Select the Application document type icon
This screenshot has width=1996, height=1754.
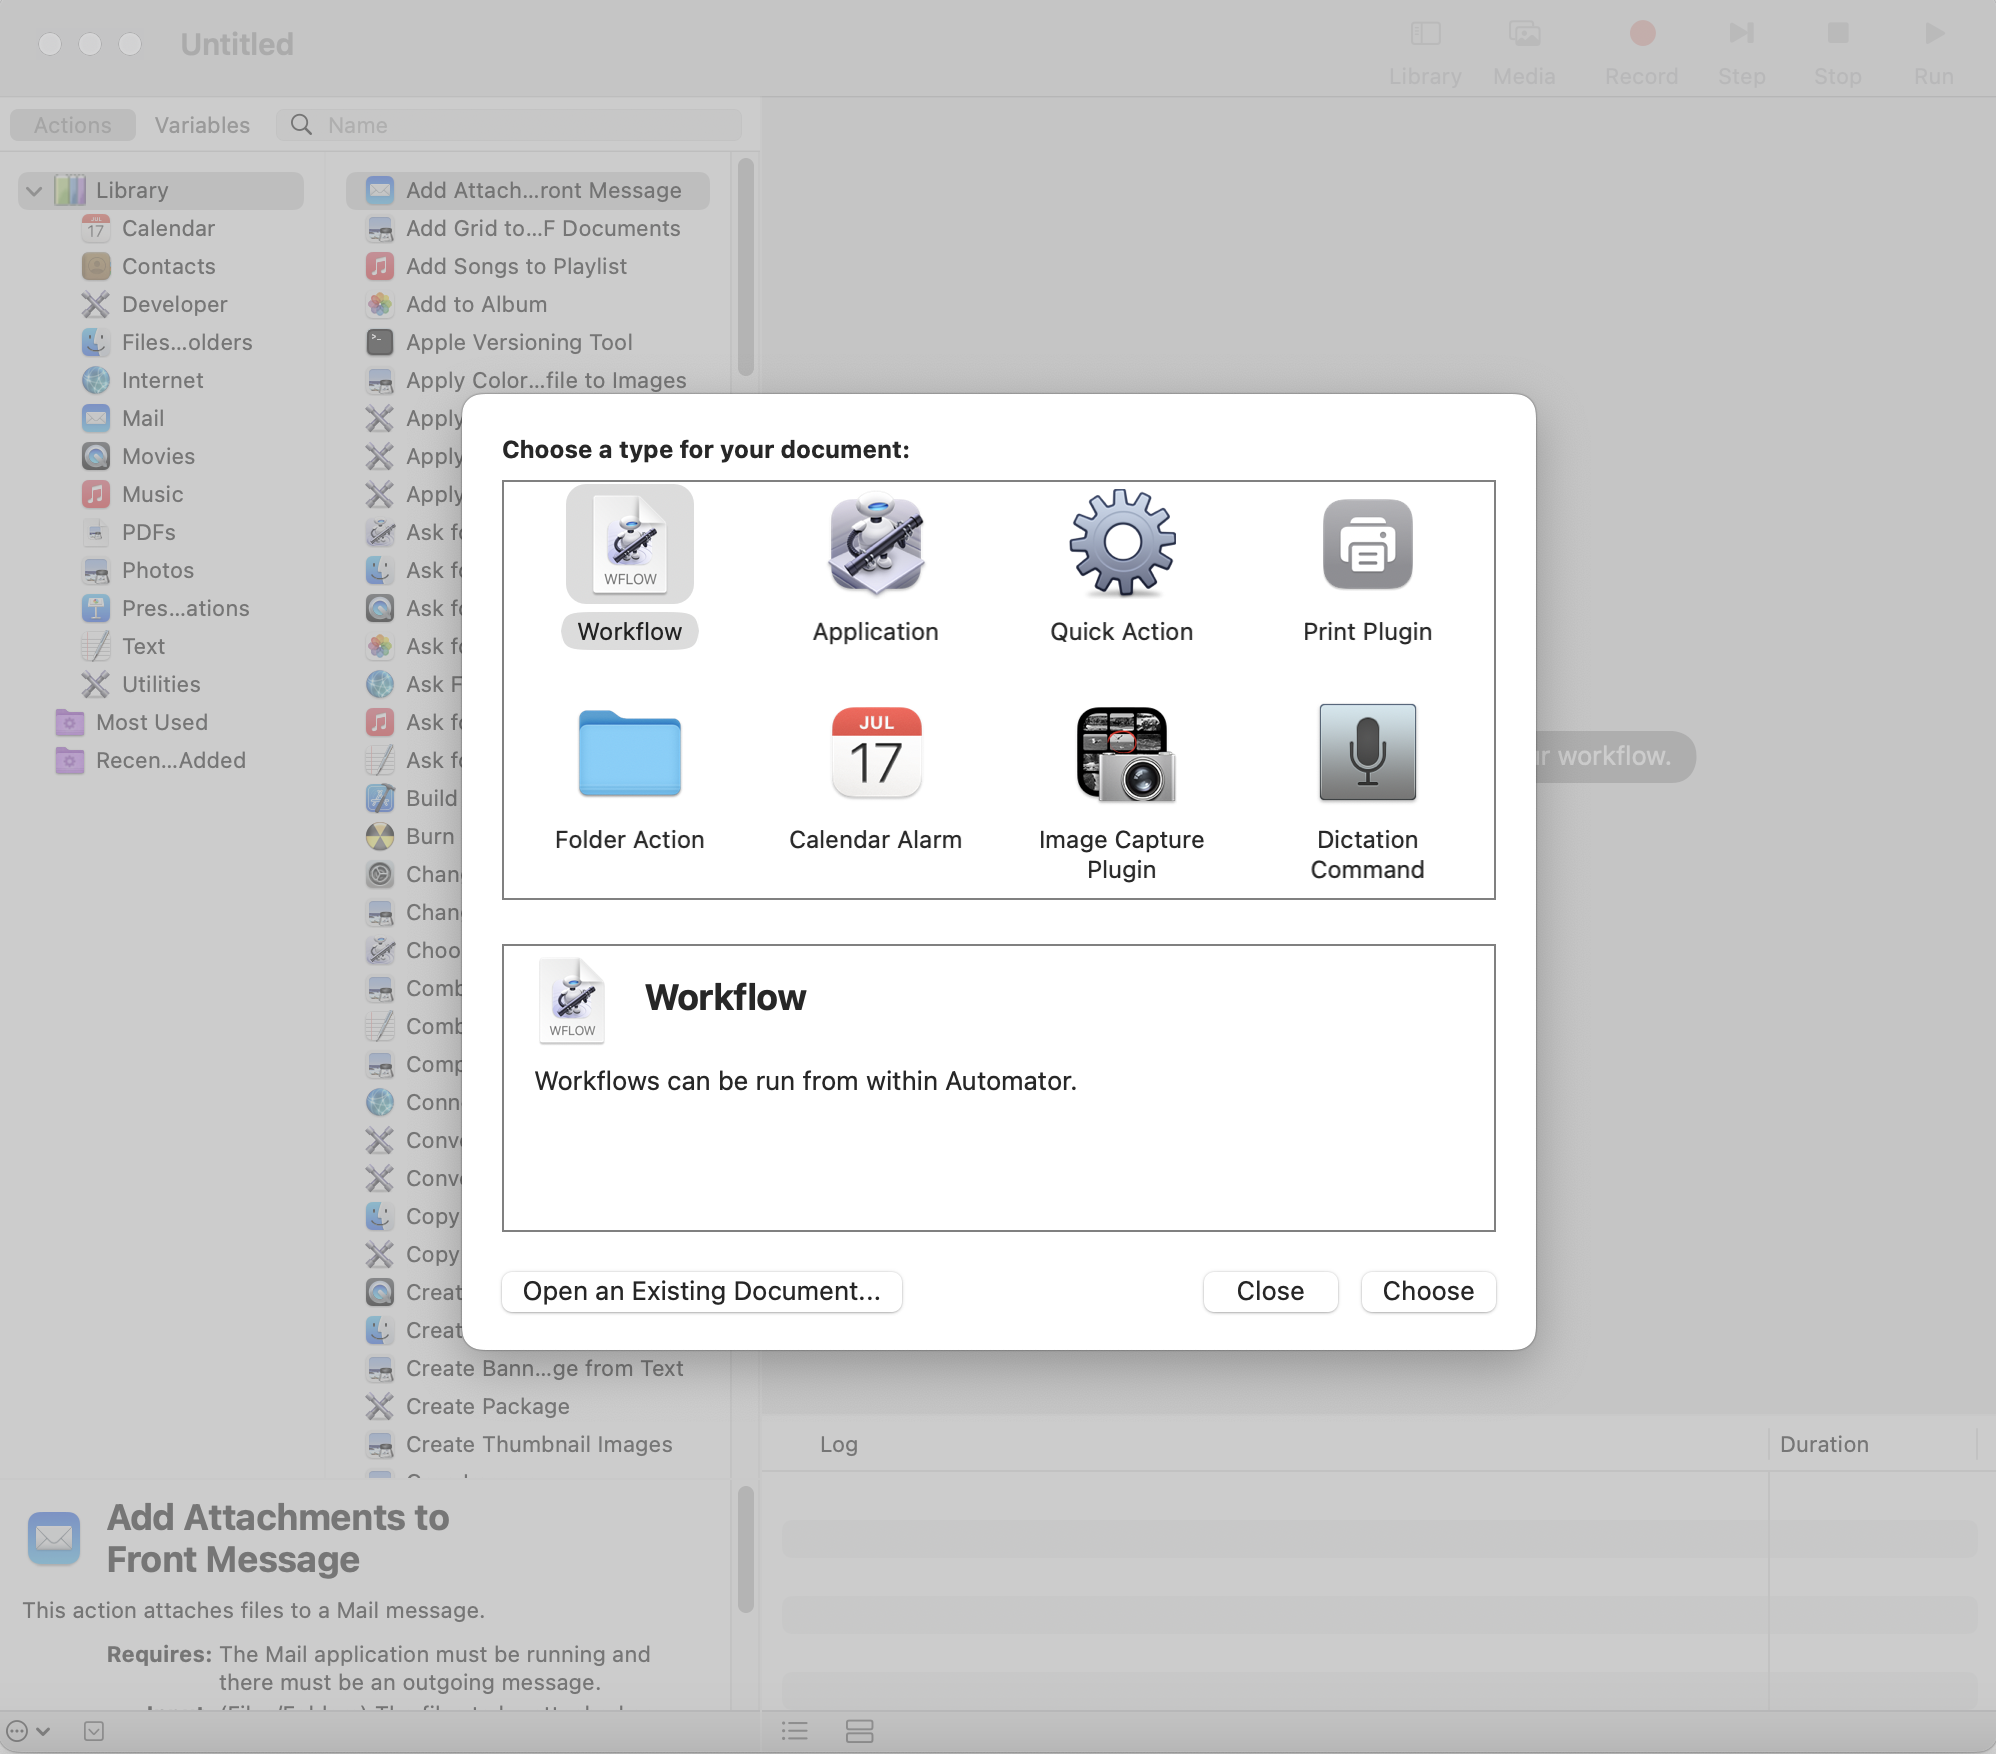[876, 545]
